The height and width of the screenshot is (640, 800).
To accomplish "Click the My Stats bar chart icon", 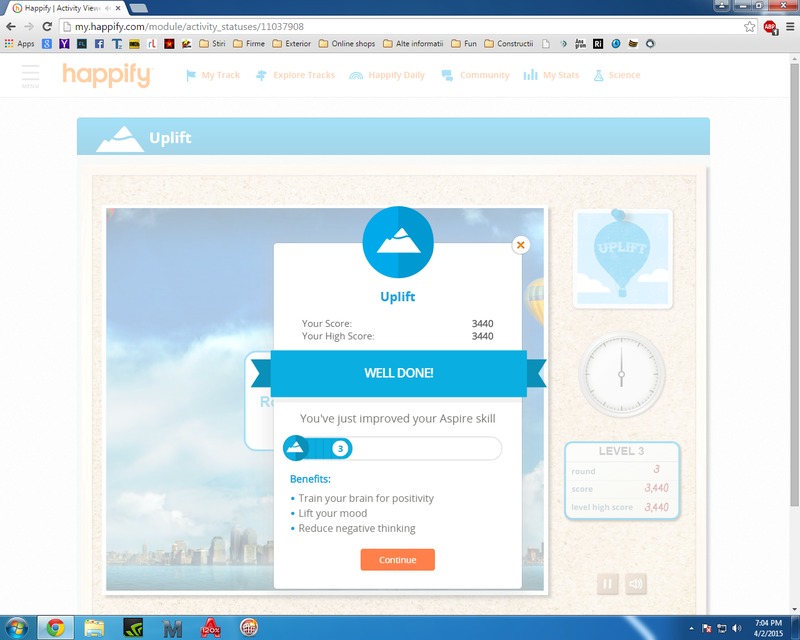I will pyautogui.click(x=530, y=75).
